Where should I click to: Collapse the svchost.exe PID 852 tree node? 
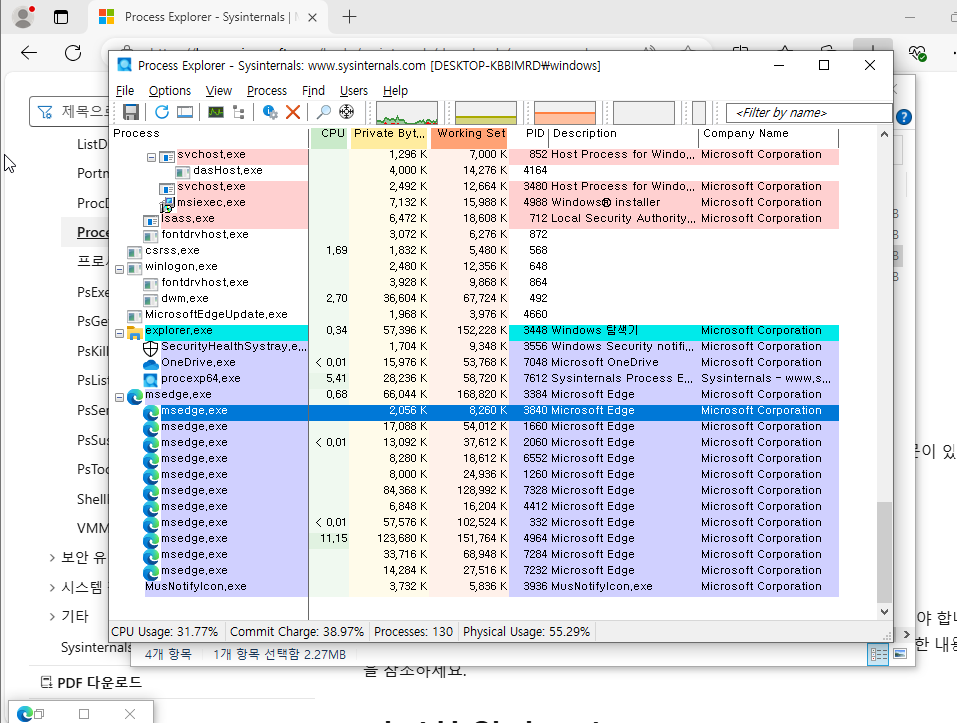coord(151,157)
